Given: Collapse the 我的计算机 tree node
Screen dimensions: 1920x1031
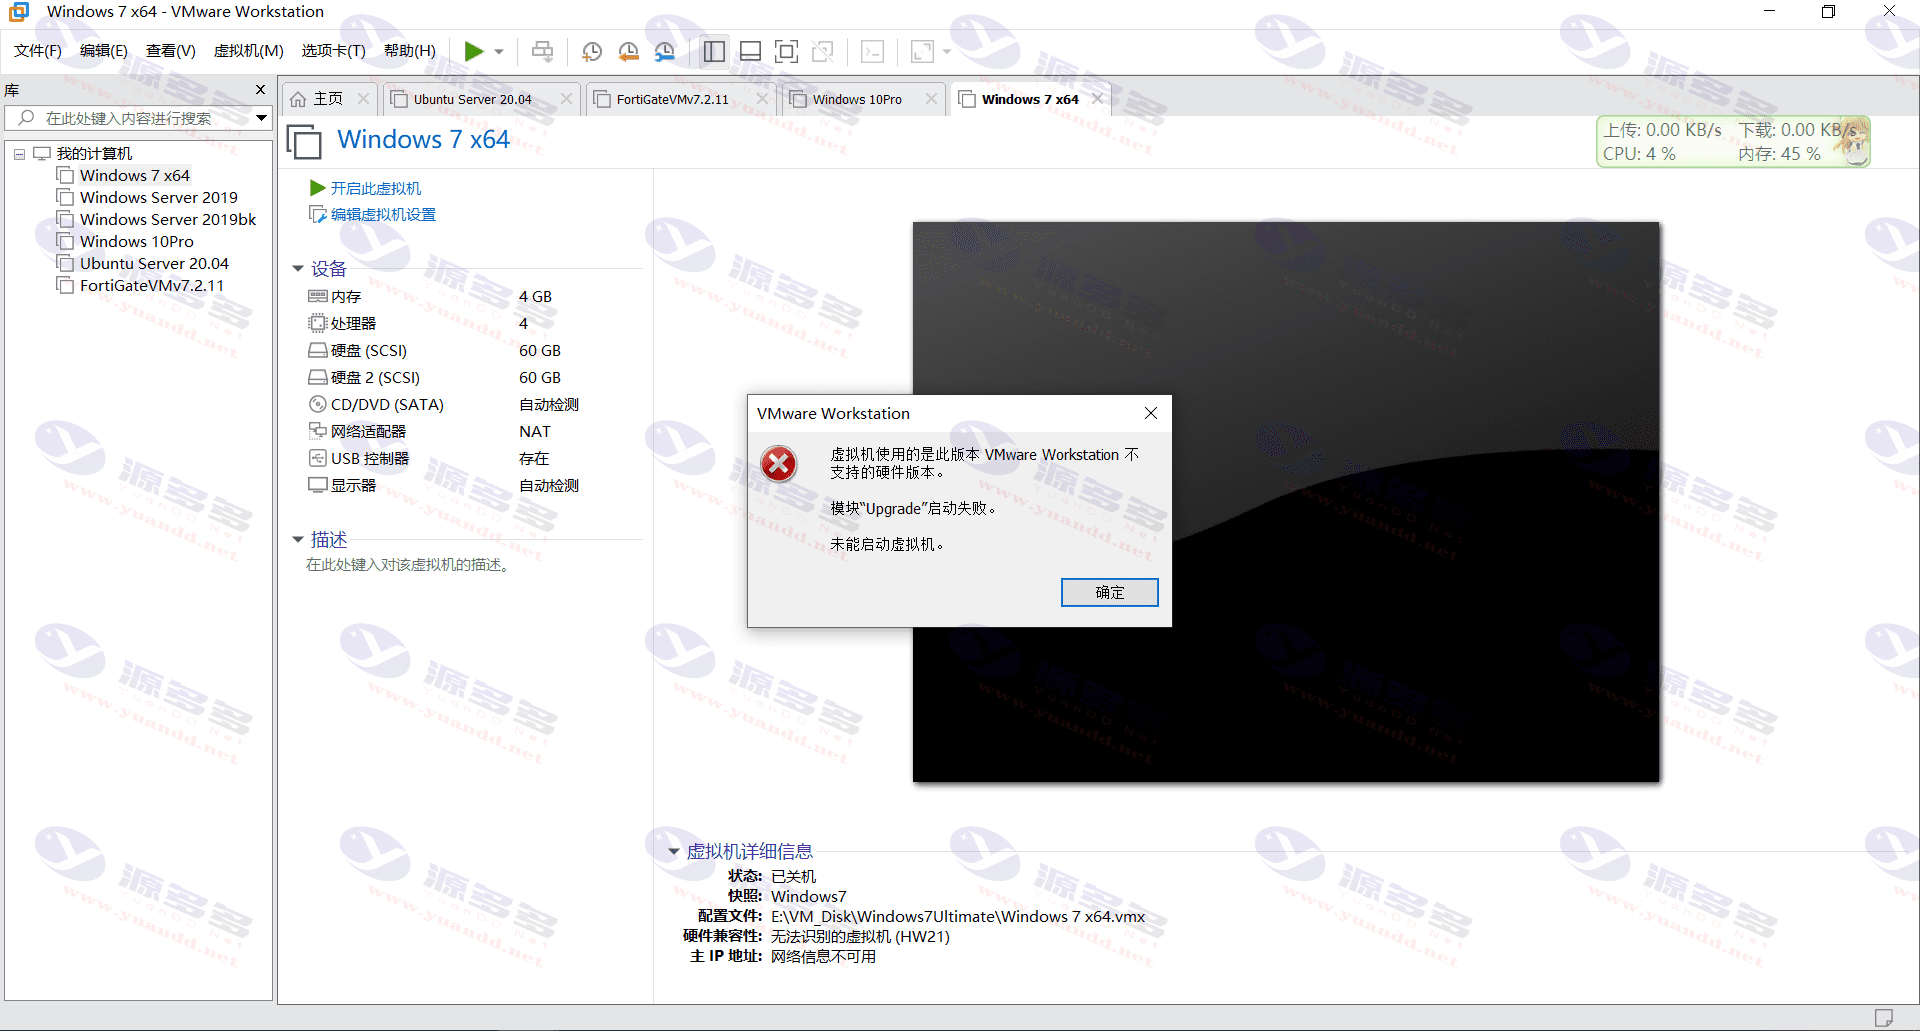Looking at the screenshot, I should [x=19, y=154].
